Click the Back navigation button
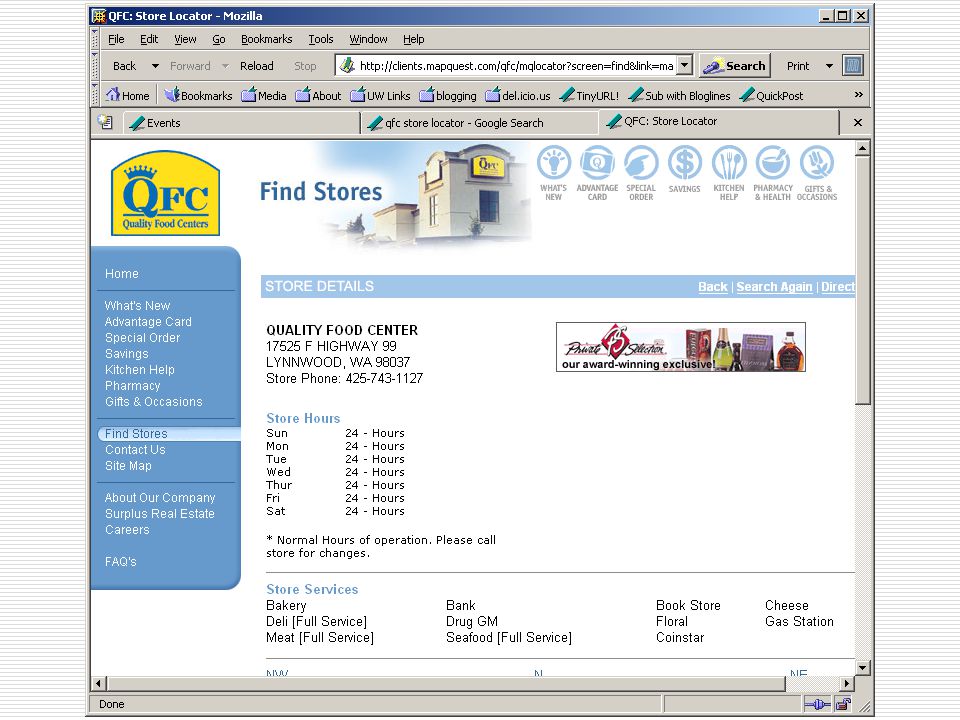This screenshot has height=720, width=960. [x=124, y=66]
